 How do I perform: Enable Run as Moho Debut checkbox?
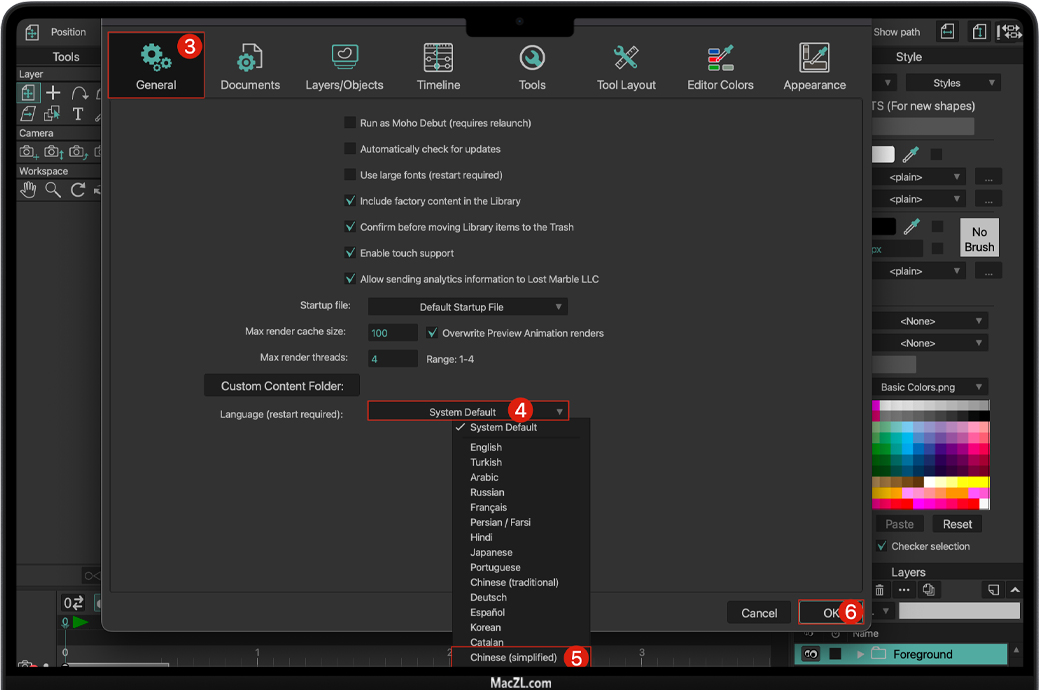(350, 123)
